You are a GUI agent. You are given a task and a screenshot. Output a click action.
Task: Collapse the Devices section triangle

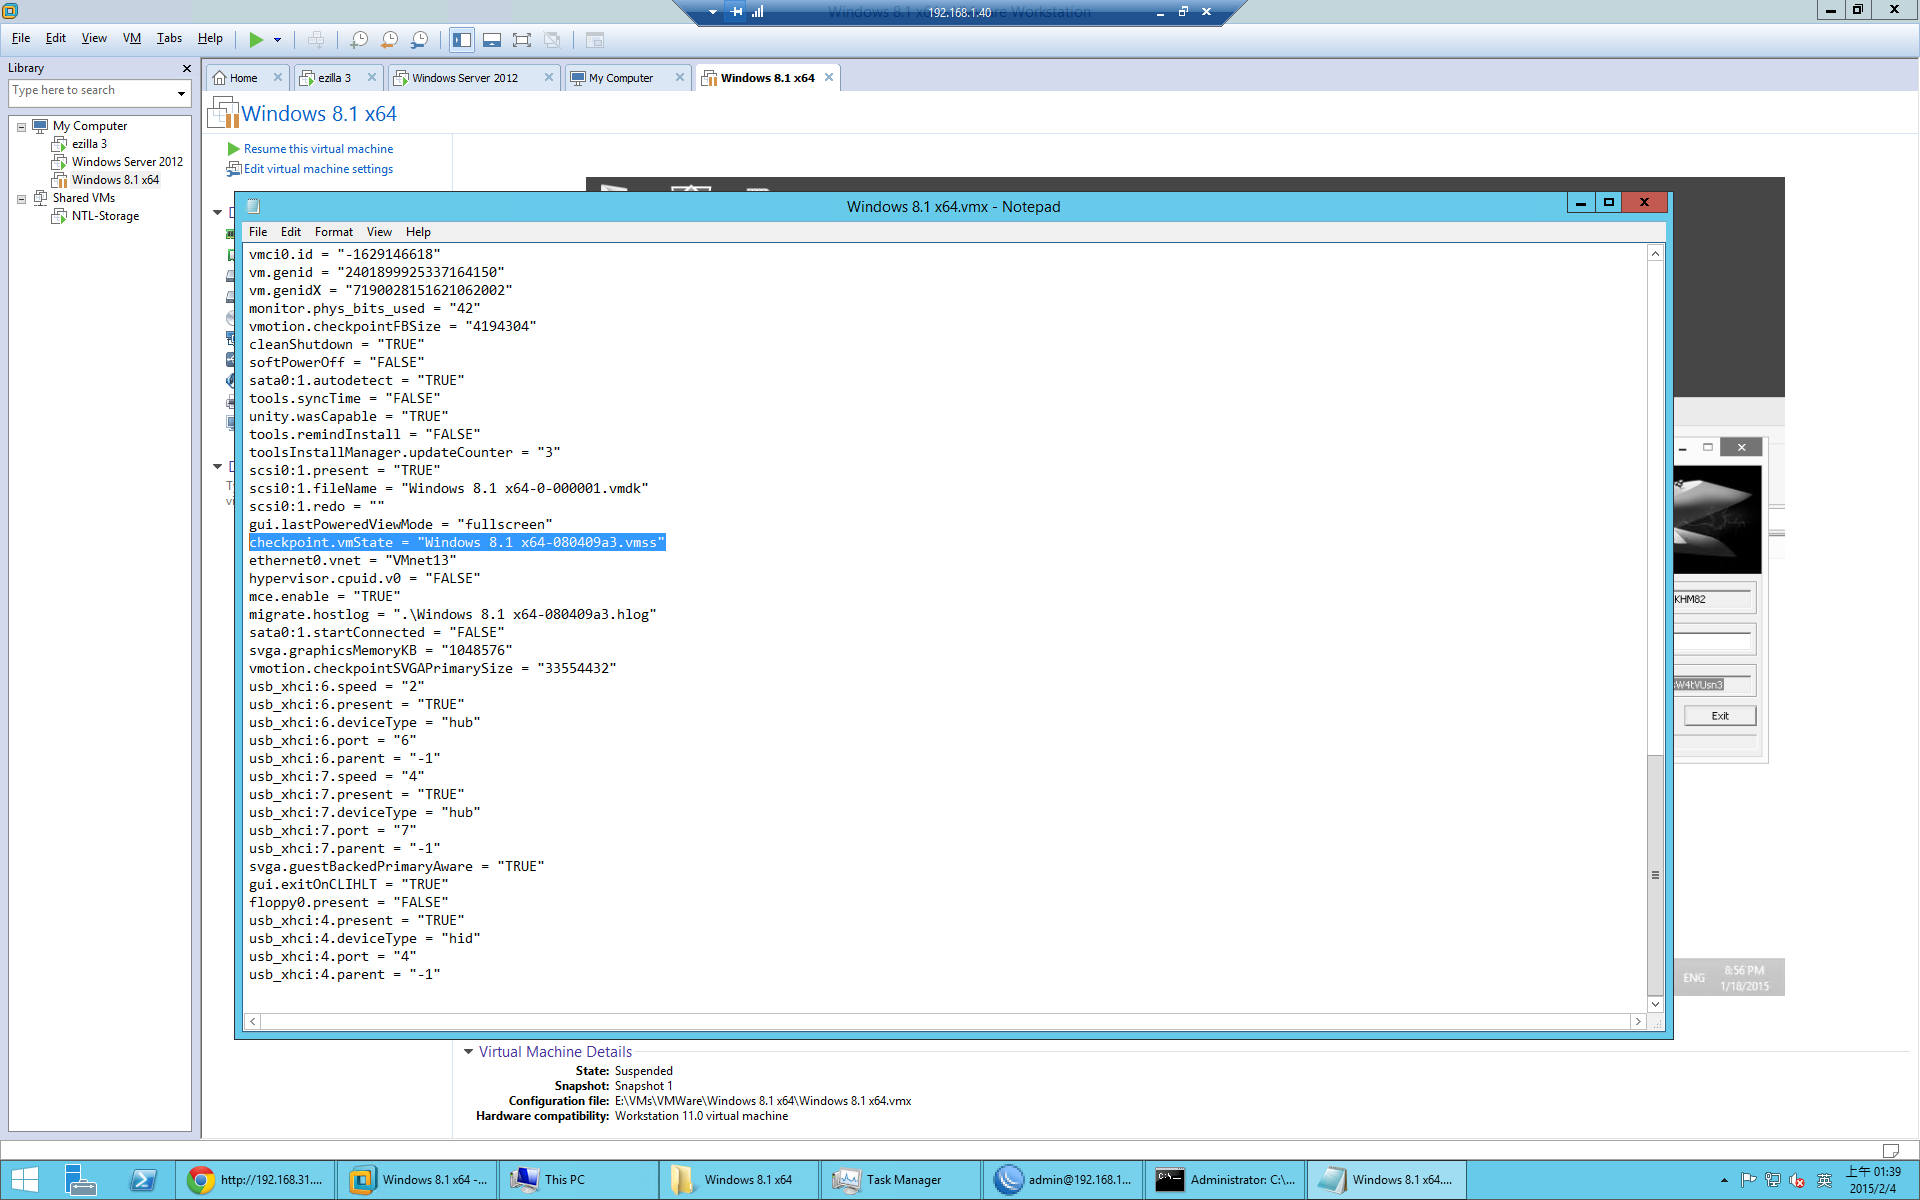(x=217, y=212)
